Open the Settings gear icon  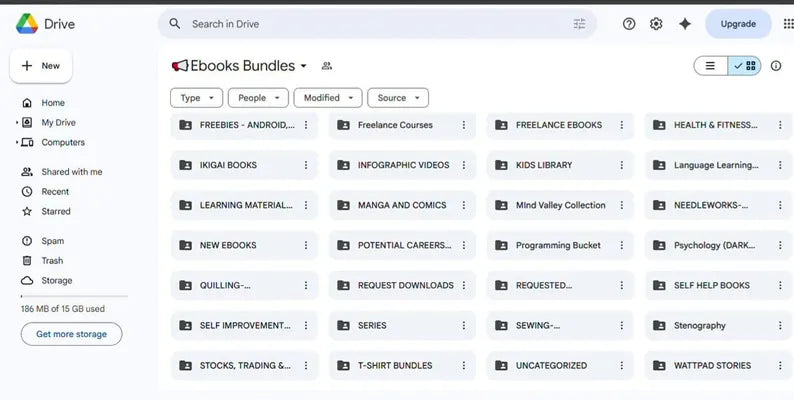[x=656, y=24]
